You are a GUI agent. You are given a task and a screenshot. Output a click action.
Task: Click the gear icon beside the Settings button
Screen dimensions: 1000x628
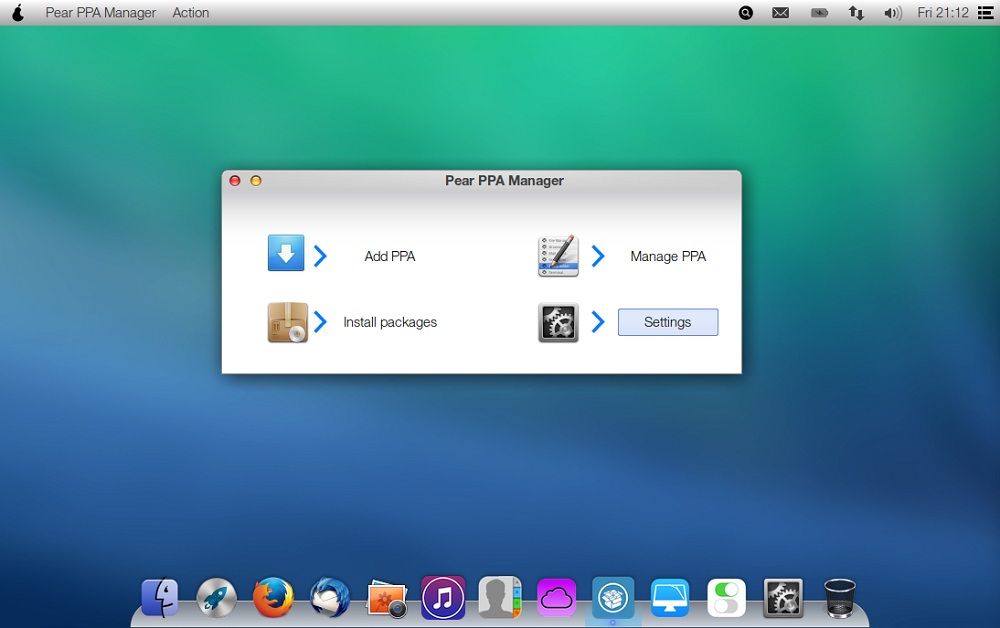[558, 323]
